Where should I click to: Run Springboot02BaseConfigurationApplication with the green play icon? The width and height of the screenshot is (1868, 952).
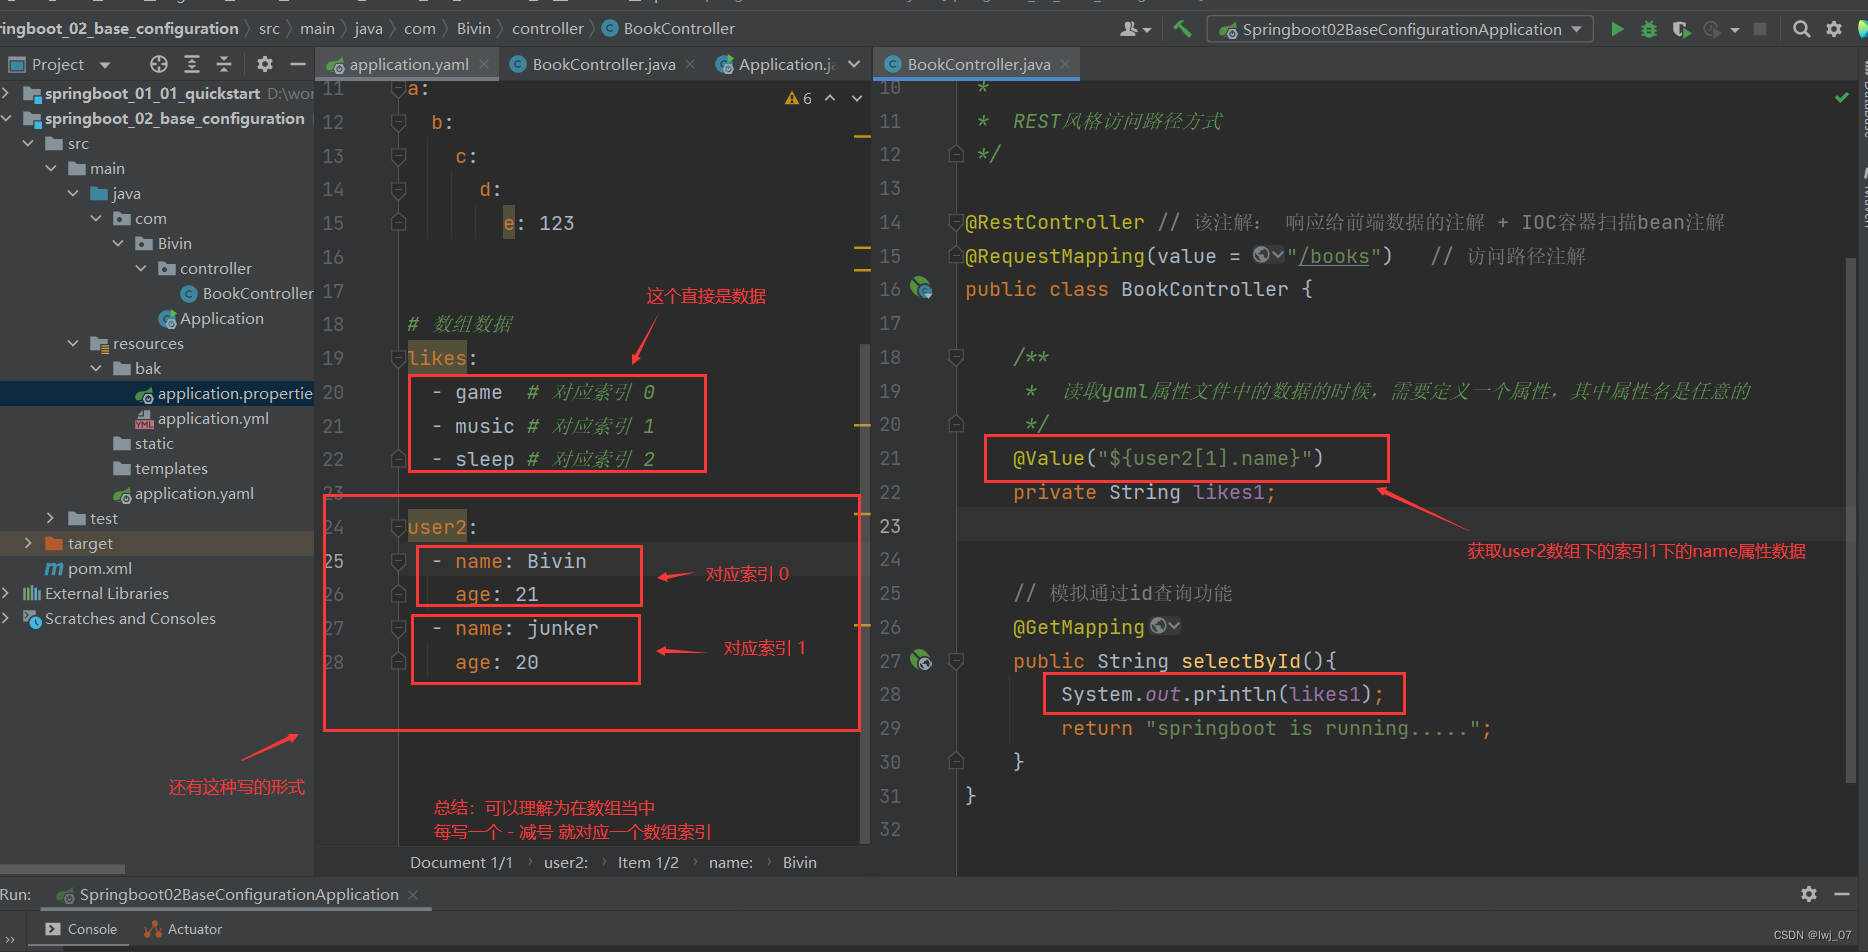click(x=1617, y=29)
